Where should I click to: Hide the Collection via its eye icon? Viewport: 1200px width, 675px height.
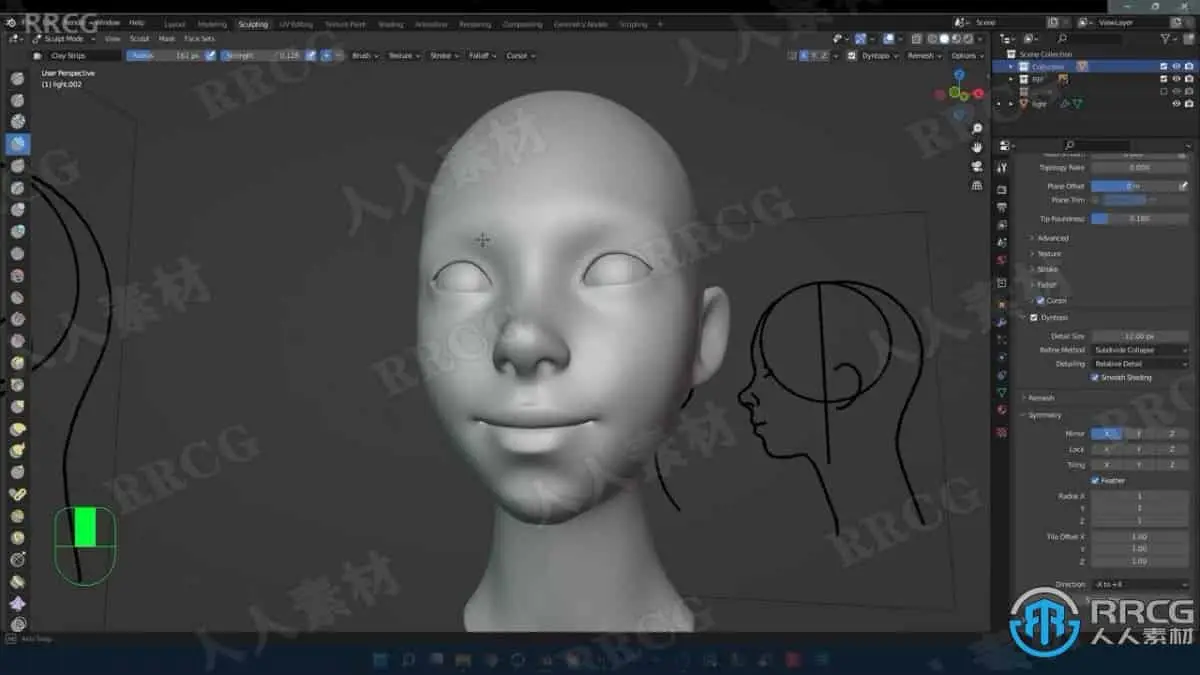coord(1176,66)
